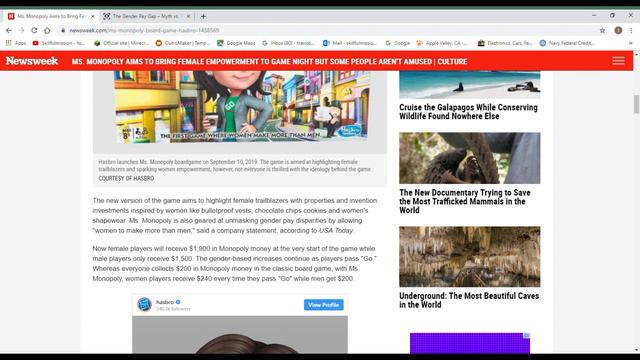Open the hasbro account name link
The width and height of the screenshot is (640, 360).
[x=165, y=302]
